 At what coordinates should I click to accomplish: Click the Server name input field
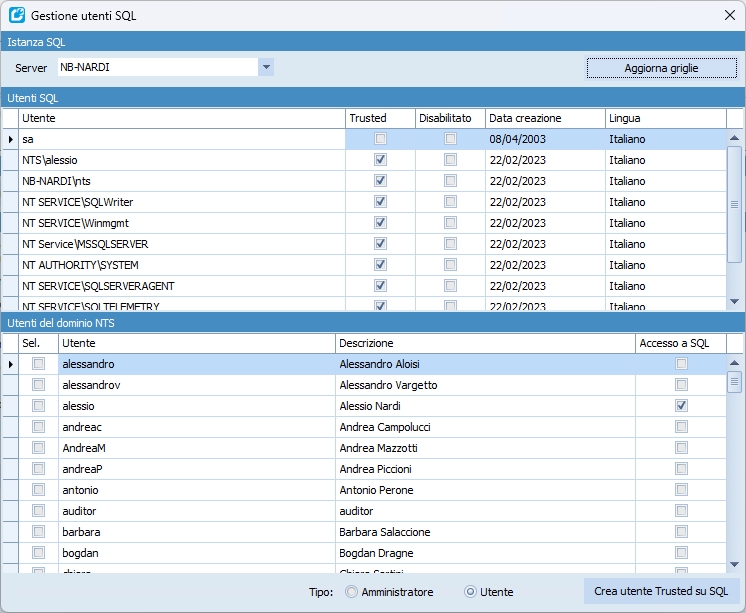click(156, 67)
